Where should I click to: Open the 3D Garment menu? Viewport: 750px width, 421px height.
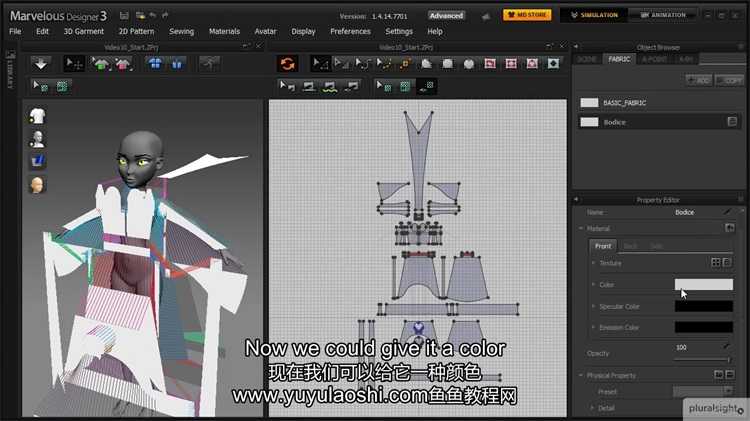pos(84,31)
